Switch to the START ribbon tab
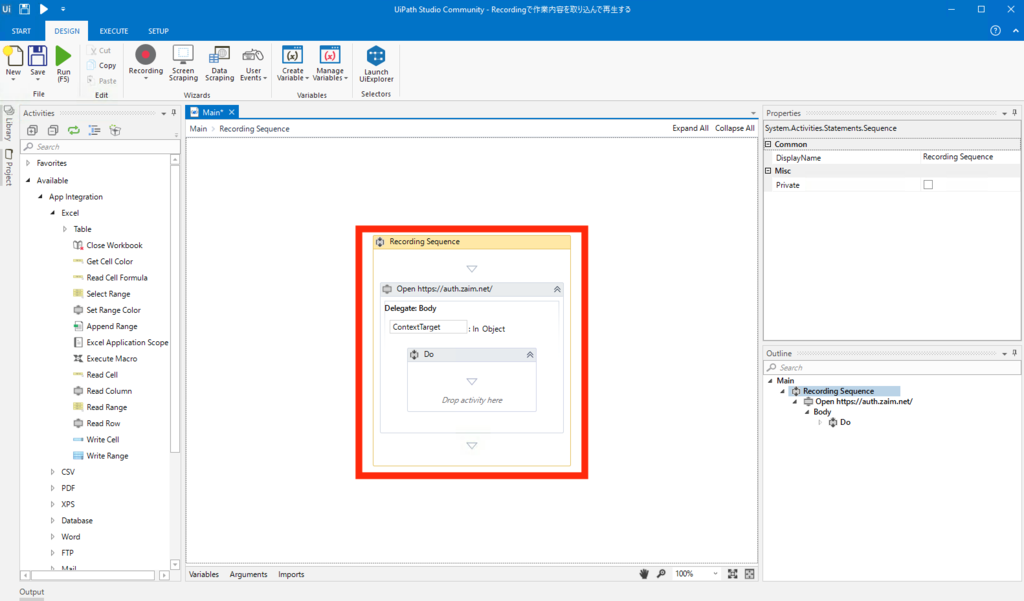This screenshot has width=1024, height=601. coord(21,31)
